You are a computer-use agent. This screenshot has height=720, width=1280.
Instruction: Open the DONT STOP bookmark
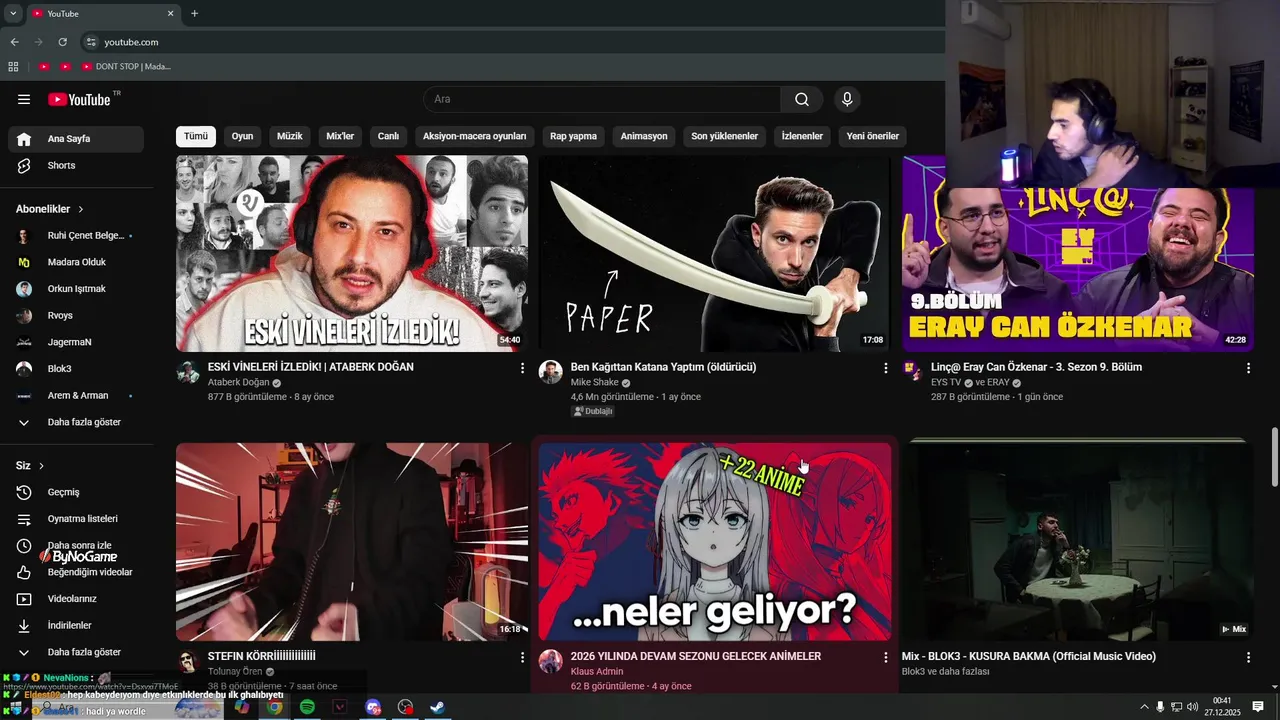pos(126,67)
